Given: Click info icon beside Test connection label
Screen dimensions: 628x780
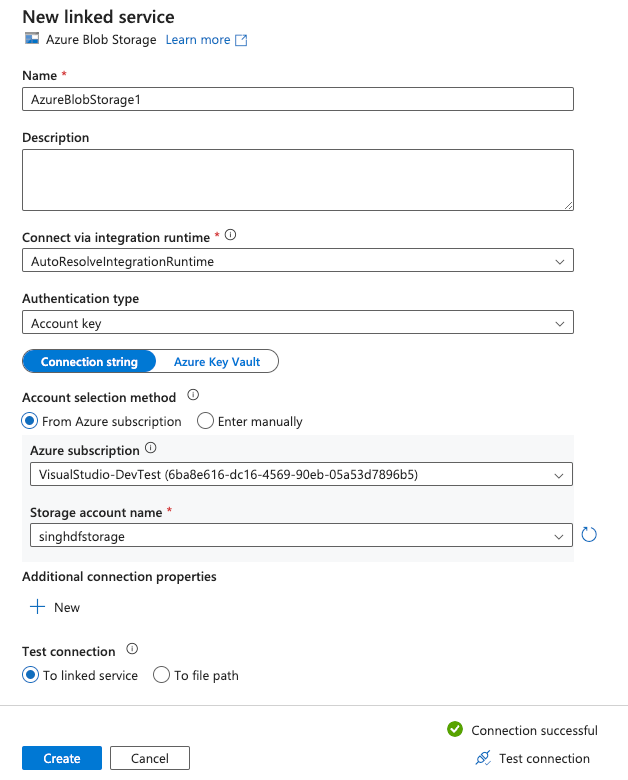Looking at the screenshot, I should 132,650.
